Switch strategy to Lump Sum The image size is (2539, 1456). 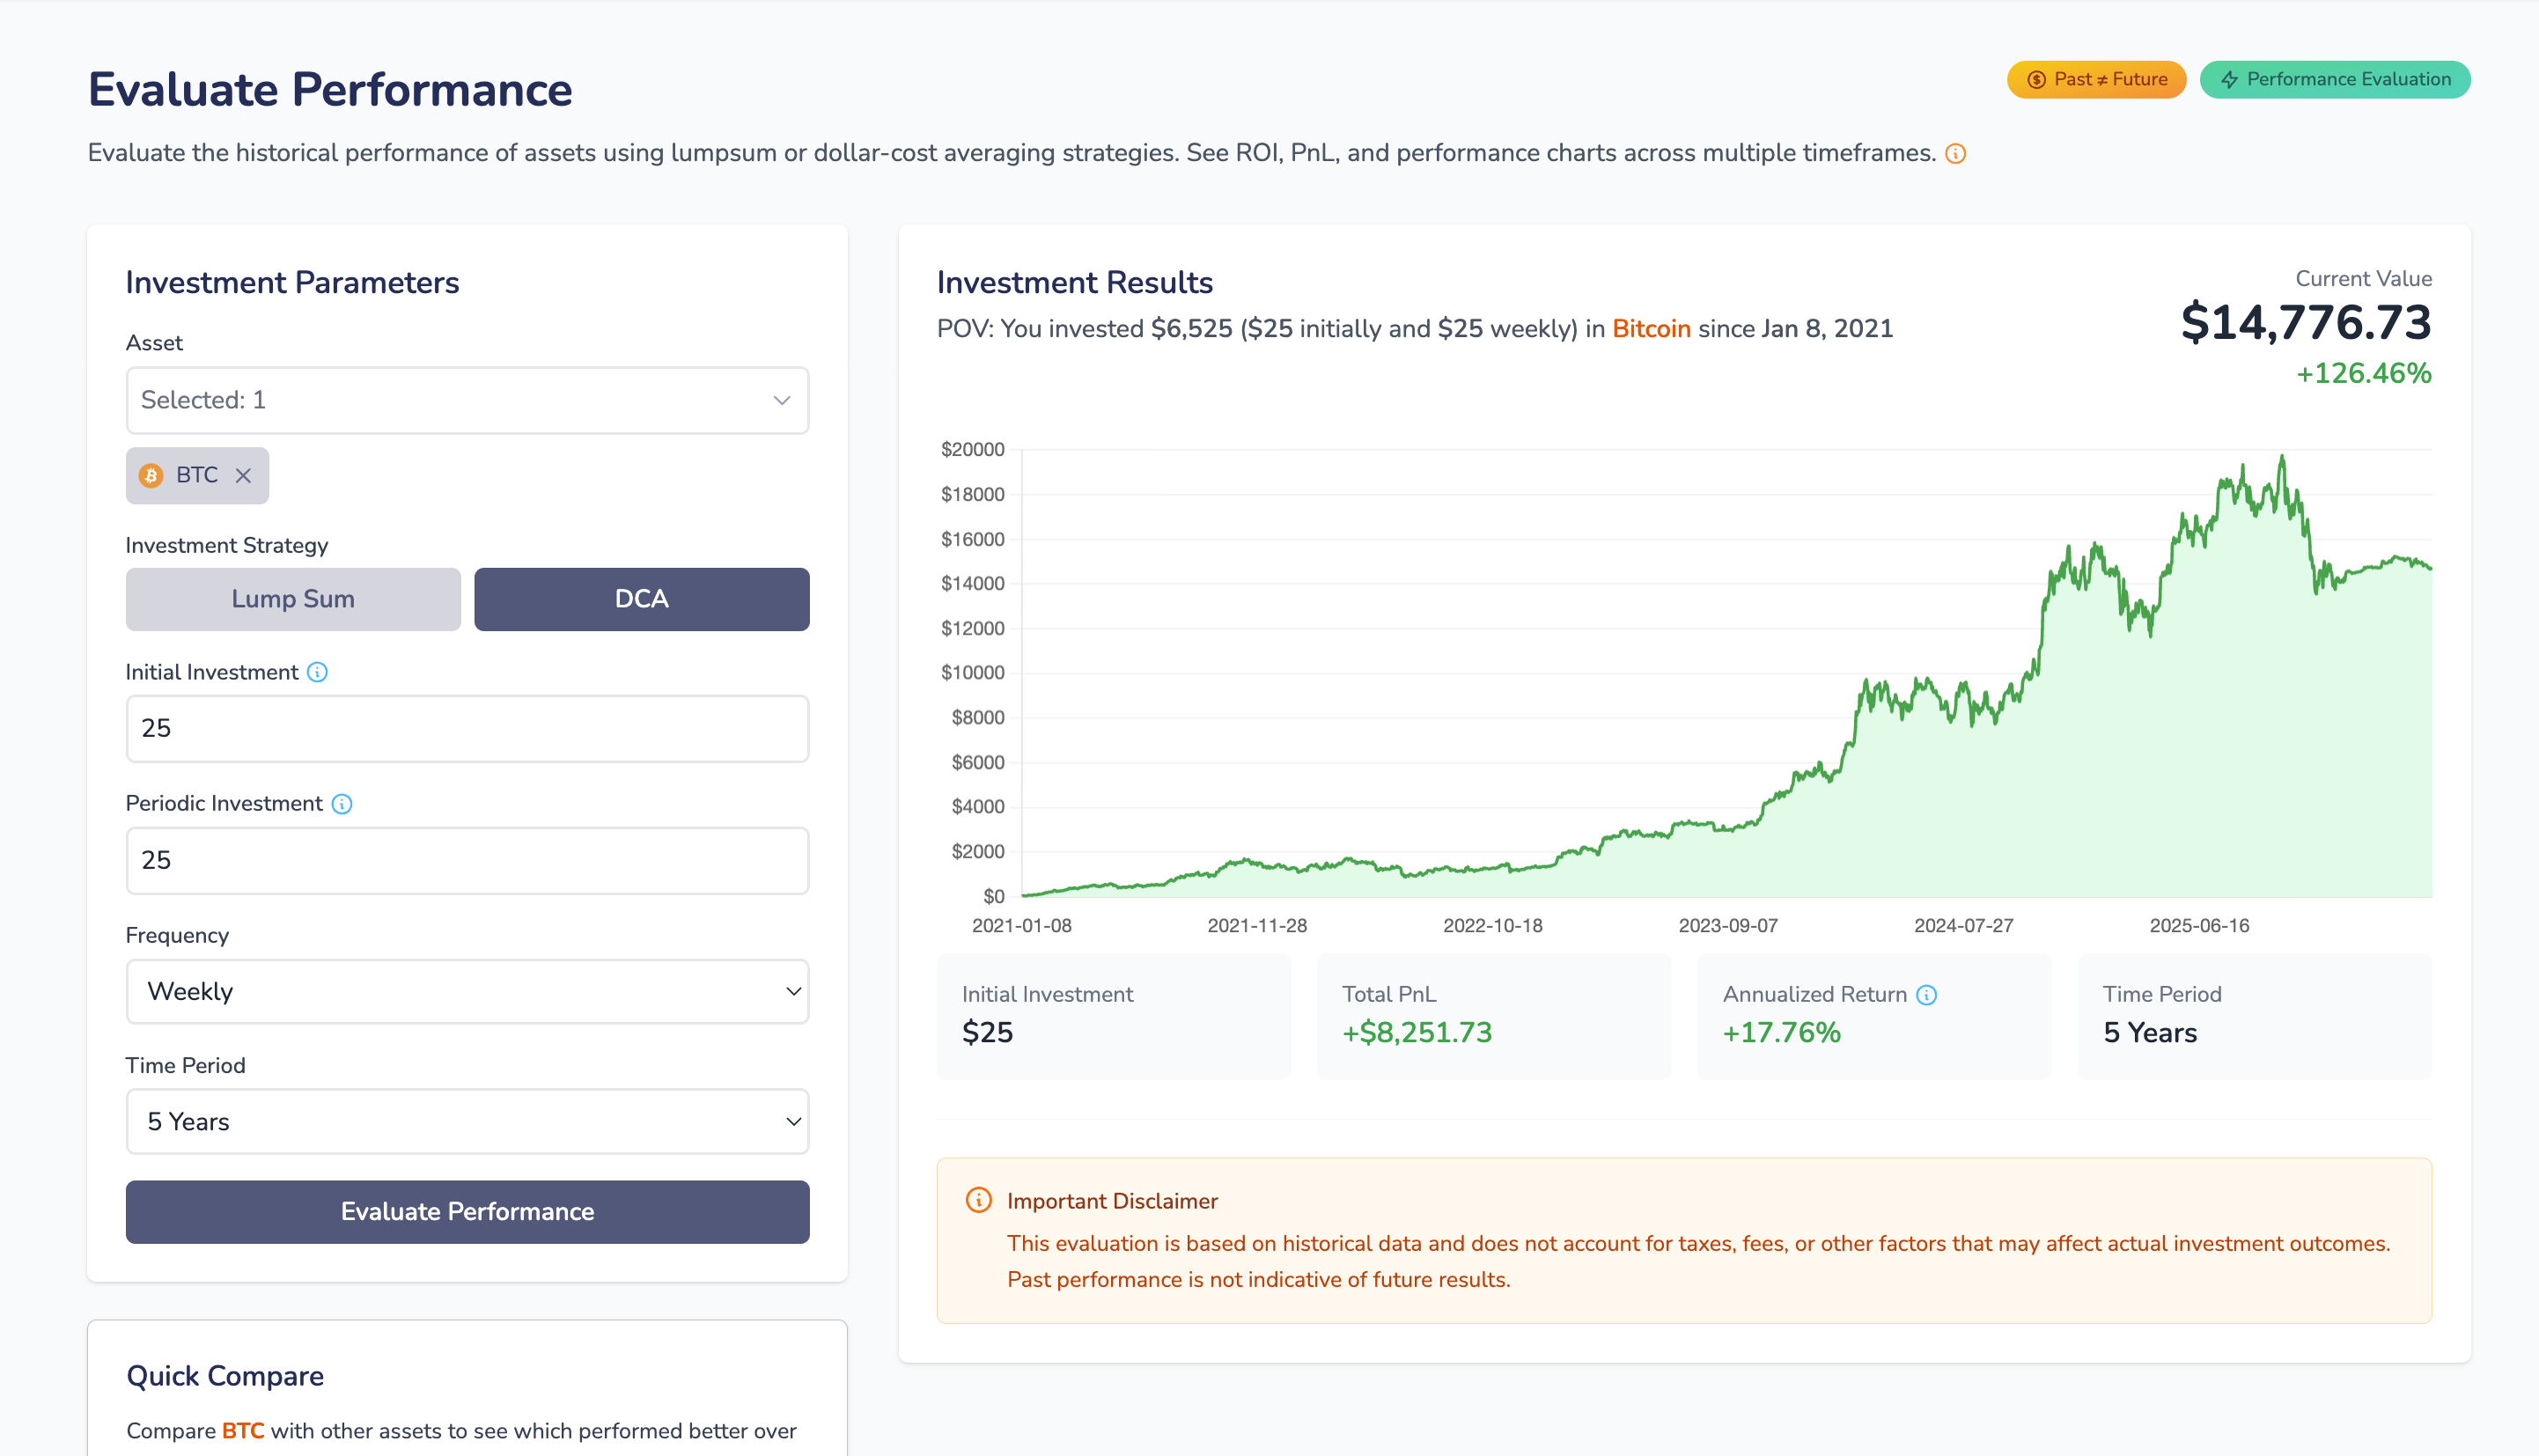(292, 599)
